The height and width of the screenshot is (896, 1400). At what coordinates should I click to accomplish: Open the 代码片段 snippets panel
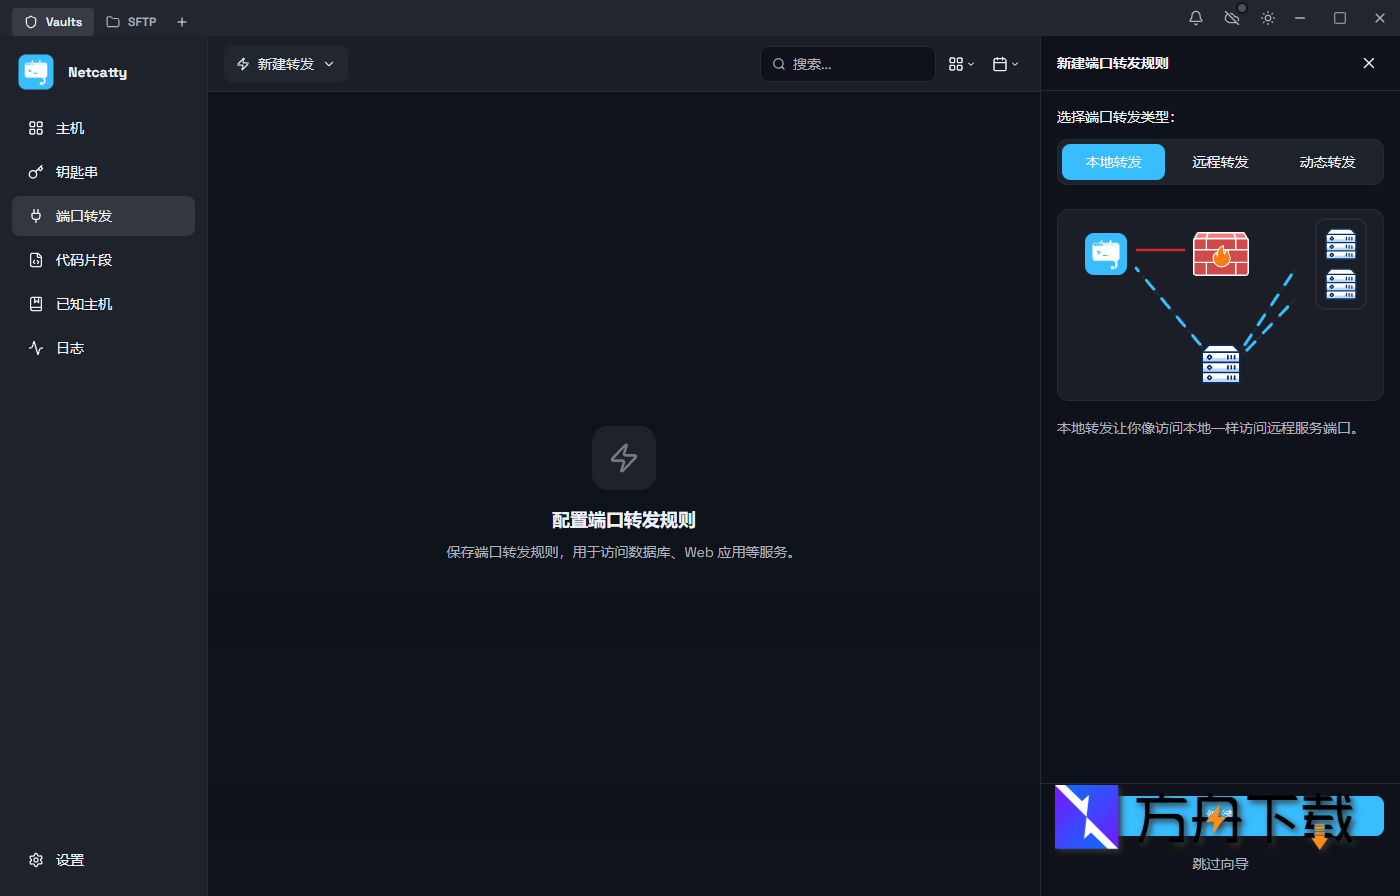point(83,259)
